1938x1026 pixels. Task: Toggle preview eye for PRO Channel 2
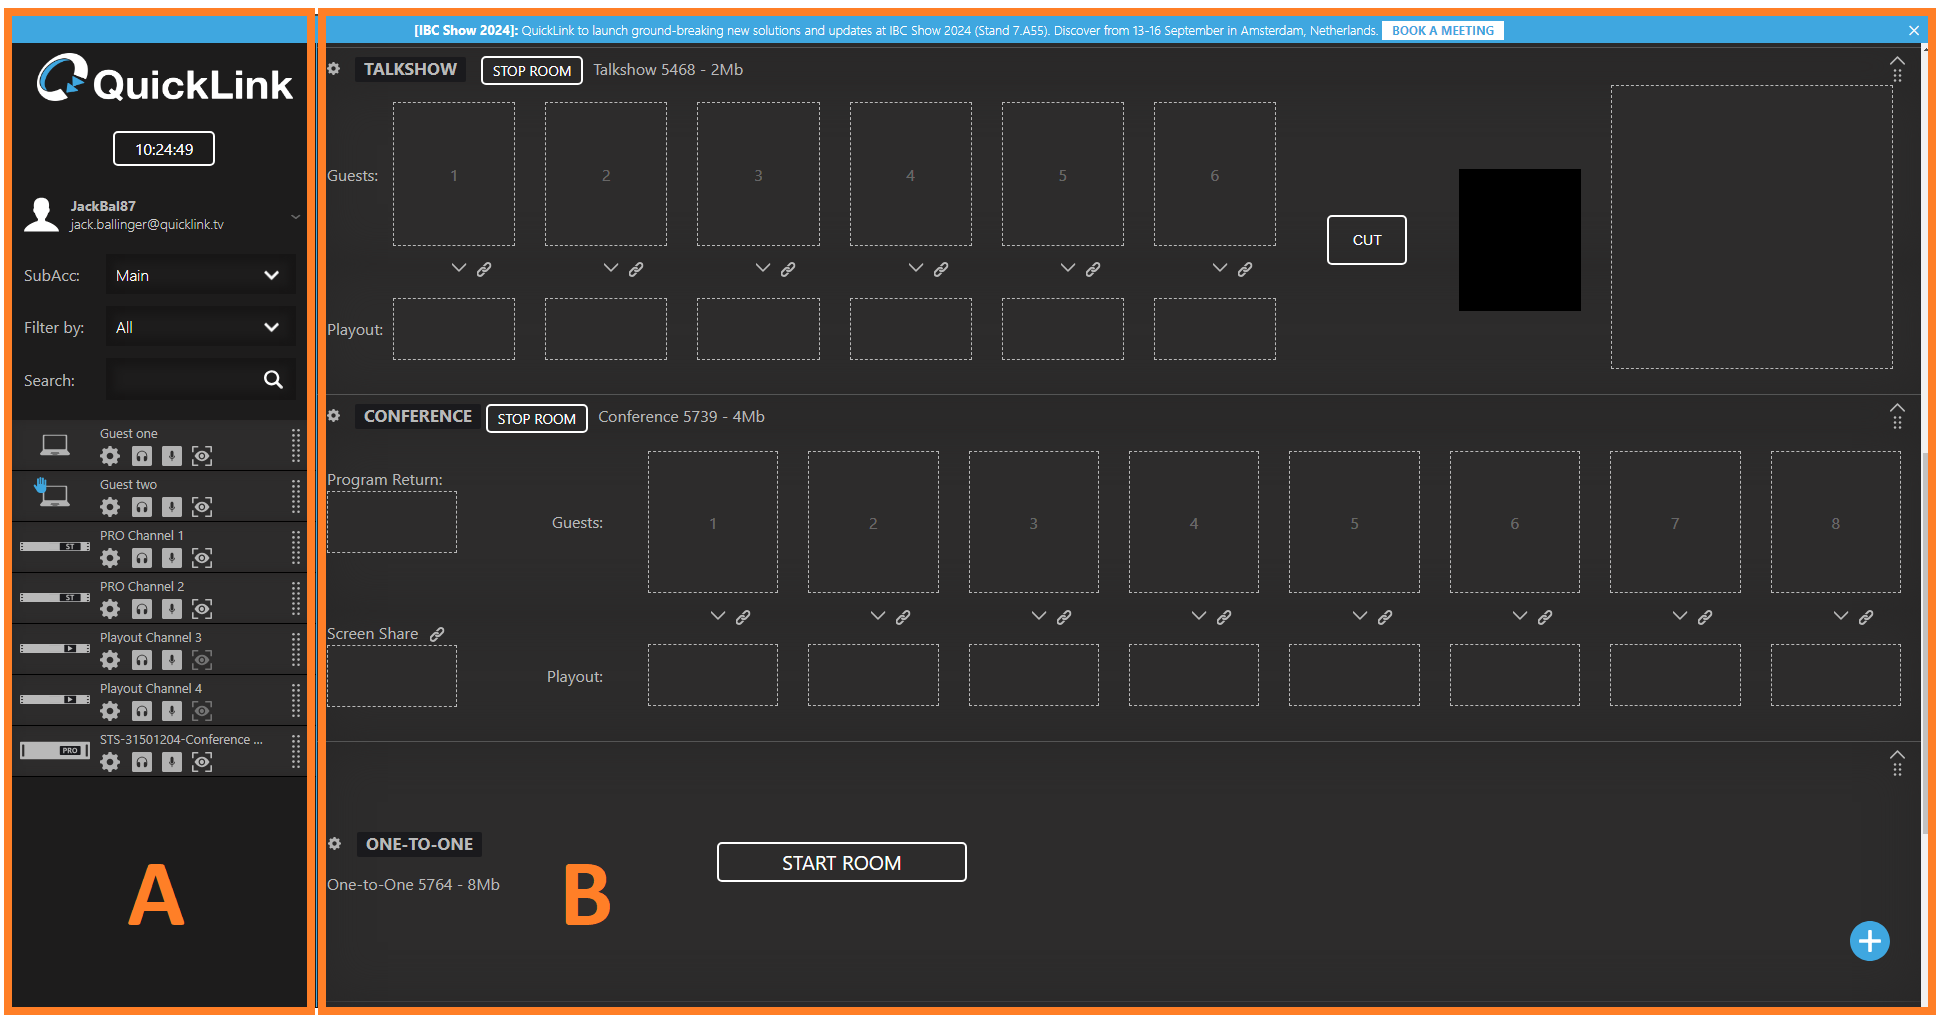[x=202, y=610]
